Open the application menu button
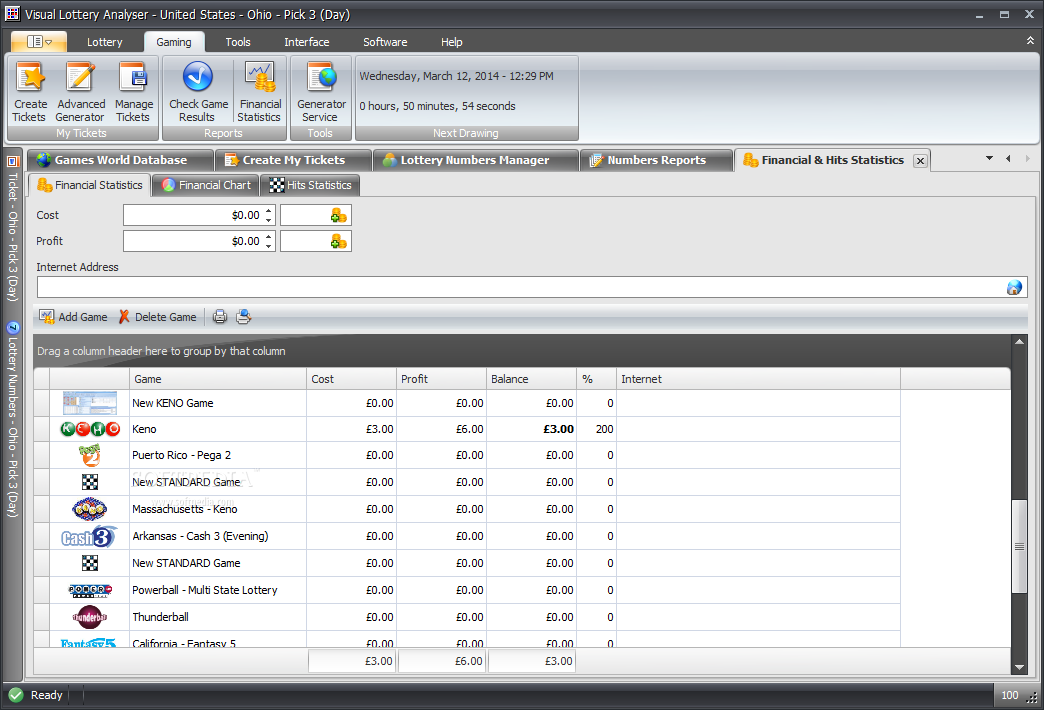 click(x=39, y=42)
